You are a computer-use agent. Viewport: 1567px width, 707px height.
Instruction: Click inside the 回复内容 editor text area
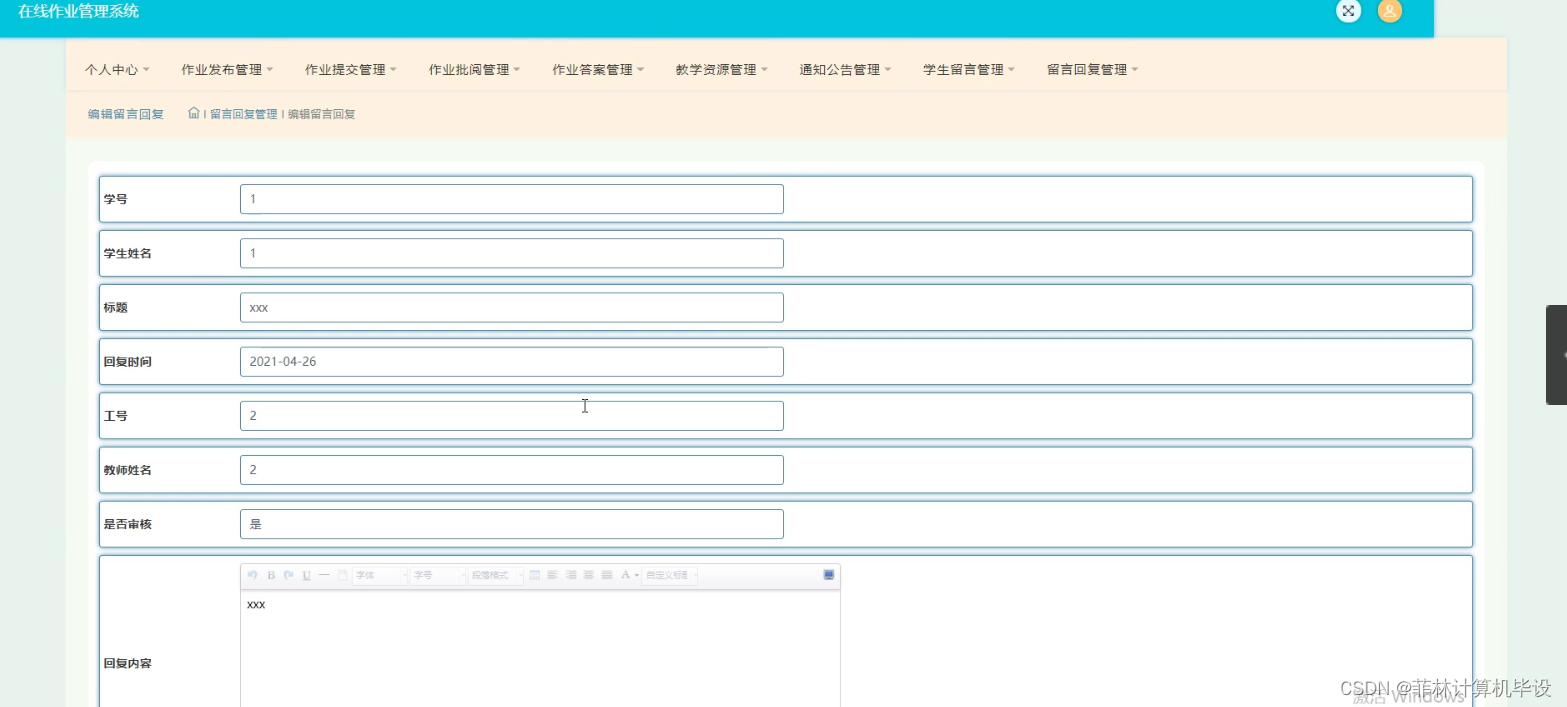pos(540,648)
